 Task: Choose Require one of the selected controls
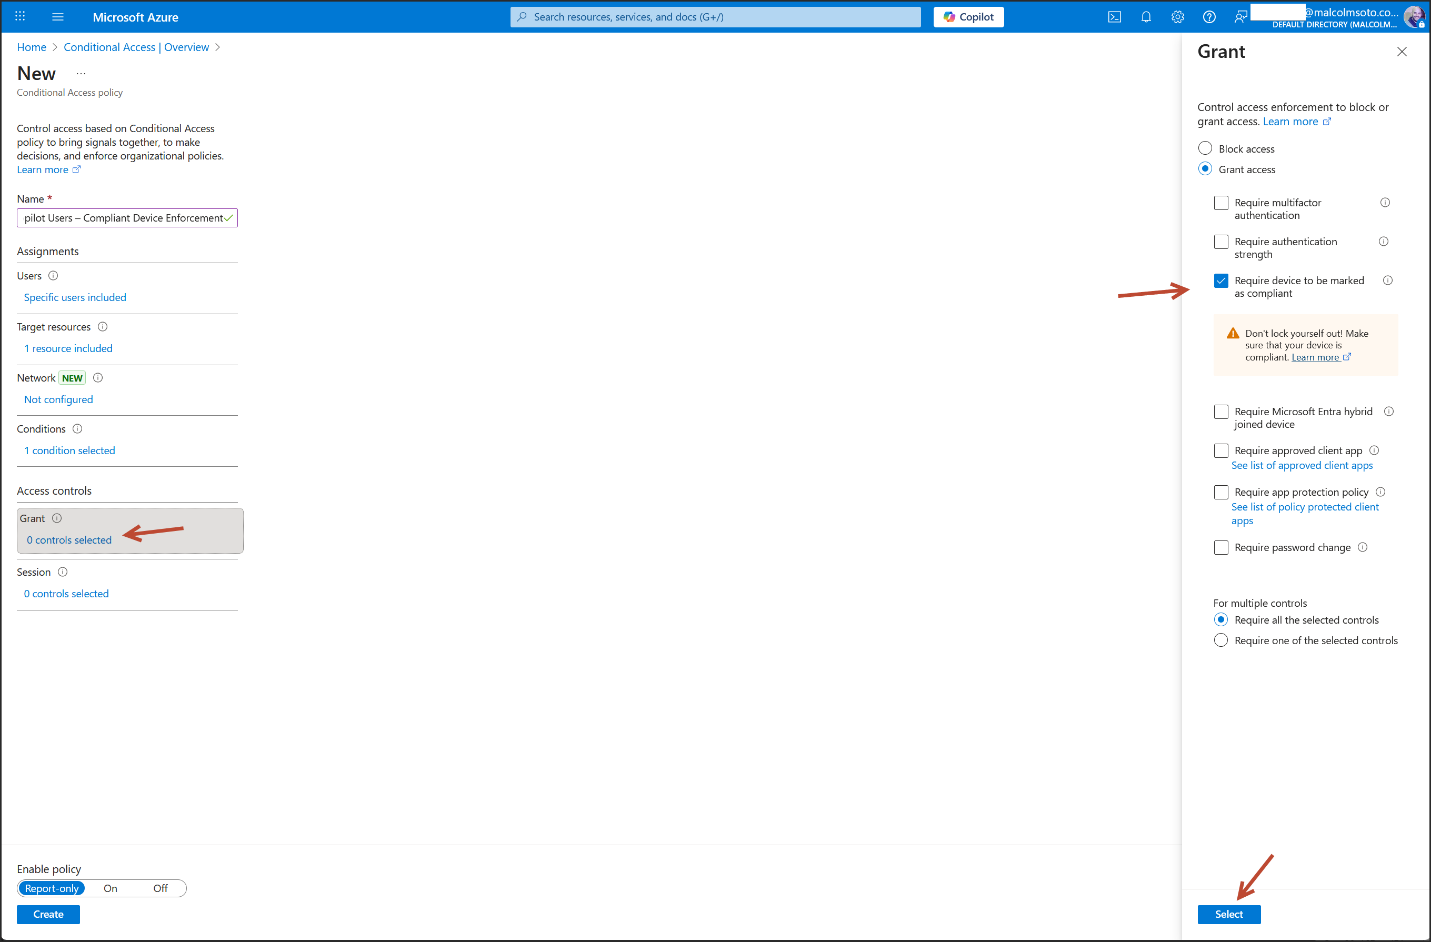pos(1221,641)
